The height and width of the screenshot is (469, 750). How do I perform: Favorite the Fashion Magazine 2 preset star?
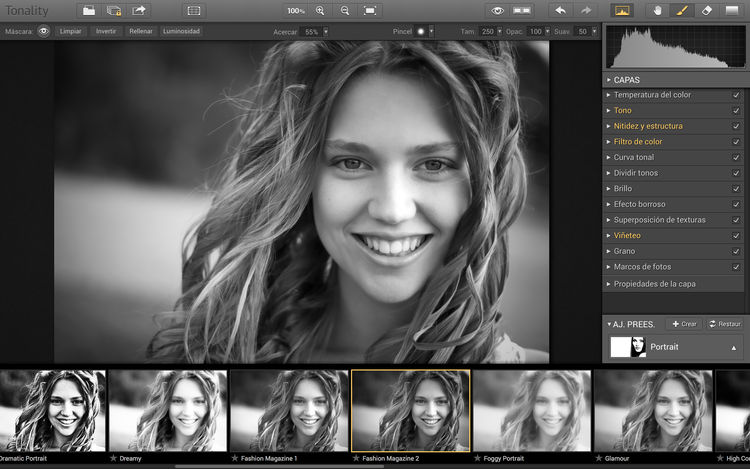[356, 458]
